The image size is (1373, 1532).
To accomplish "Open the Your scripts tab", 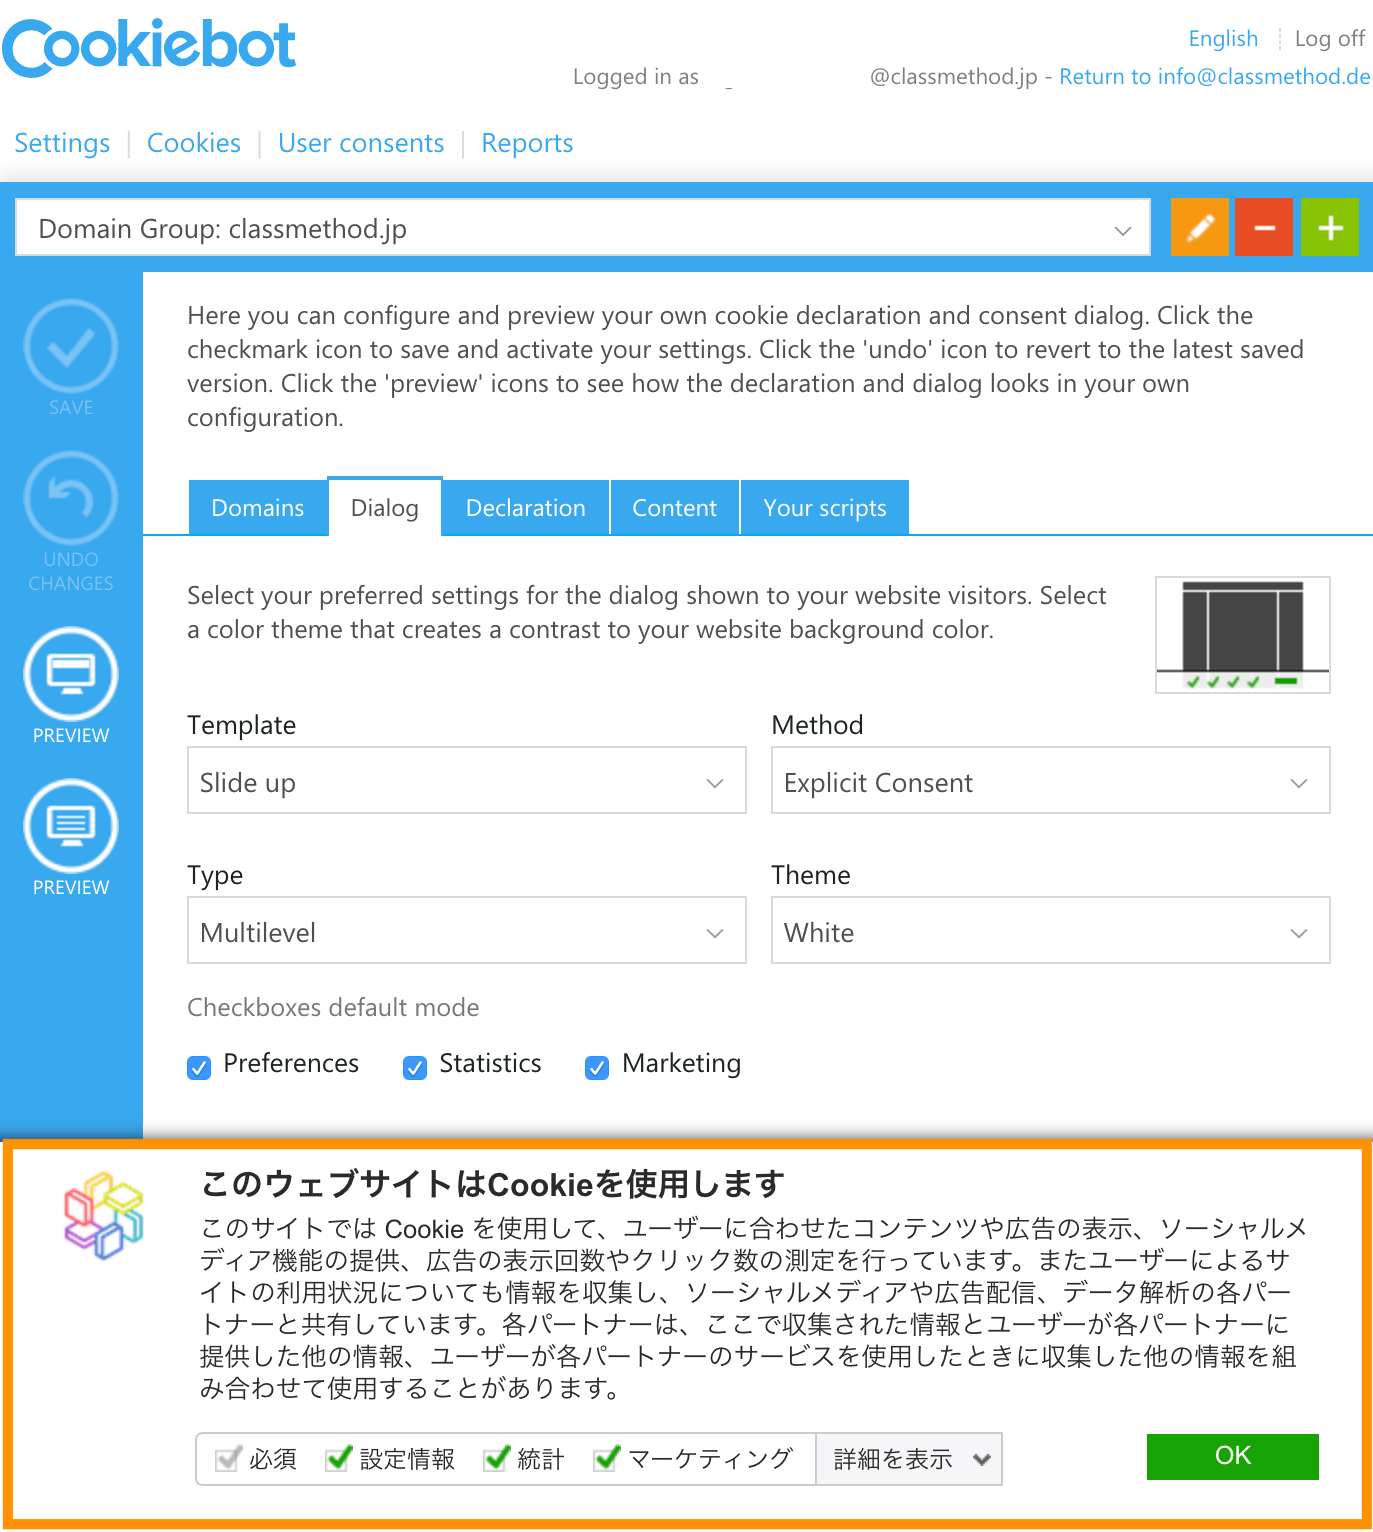I will point(825,508).
